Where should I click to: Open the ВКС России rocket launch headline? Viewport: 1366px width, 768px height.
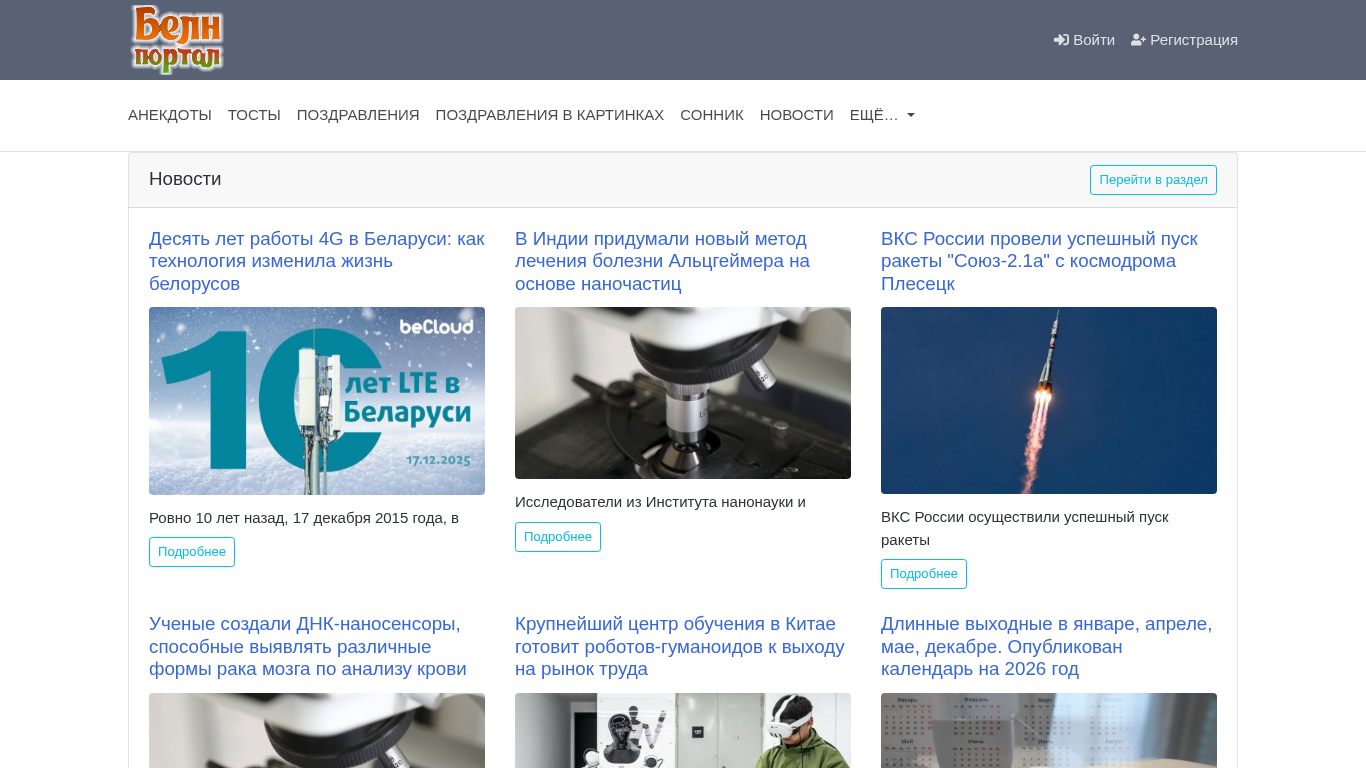1039,261
